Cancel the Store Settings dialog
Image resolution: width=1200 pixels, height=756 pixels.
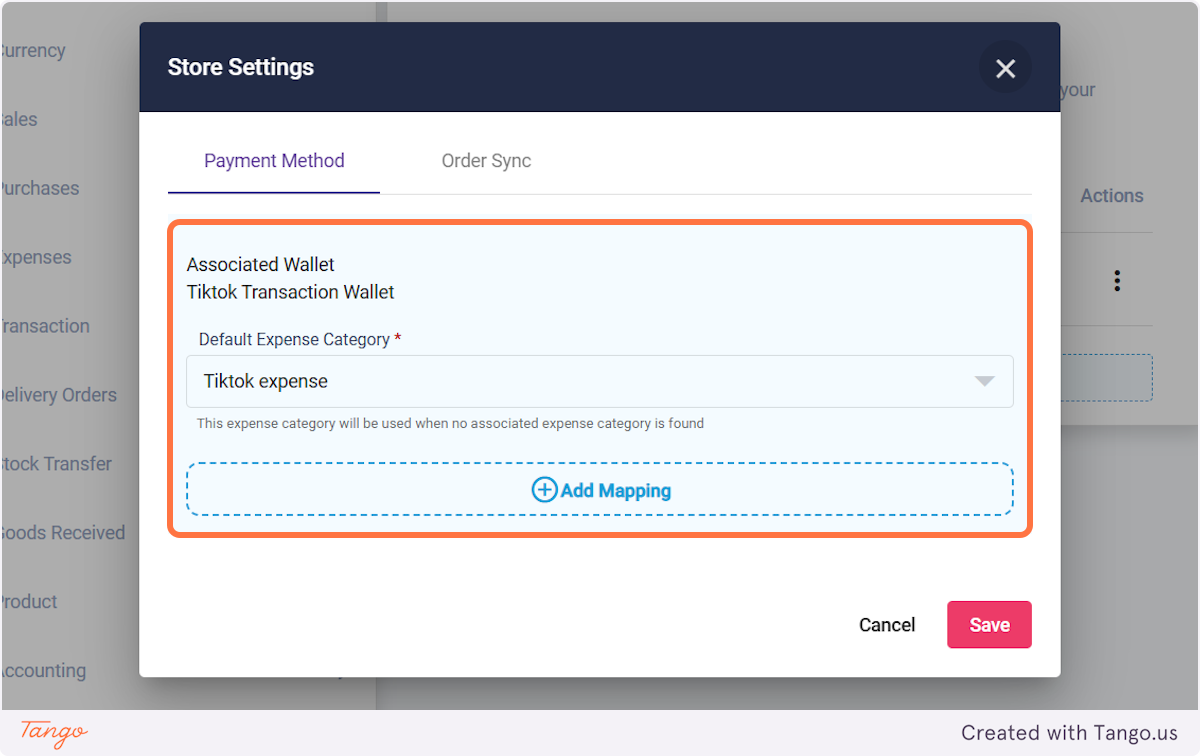point(887,625)
